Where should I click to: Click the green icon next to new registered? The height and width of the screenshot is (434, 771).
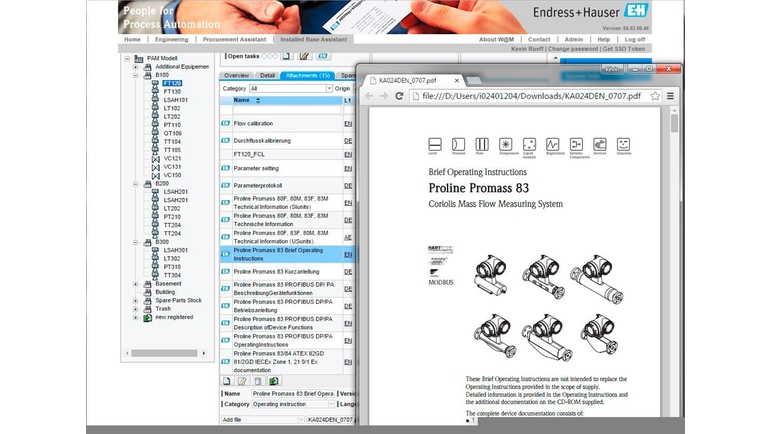pyautogui.click(x=147, y=318)
